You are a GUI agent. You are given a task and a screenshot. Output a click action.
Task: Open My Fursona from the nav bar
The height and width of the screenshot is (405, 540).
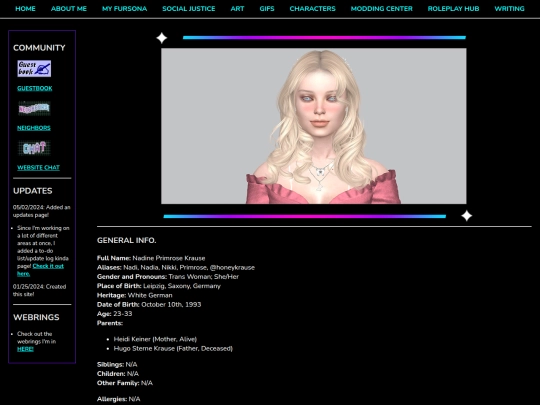click(124, 9)
